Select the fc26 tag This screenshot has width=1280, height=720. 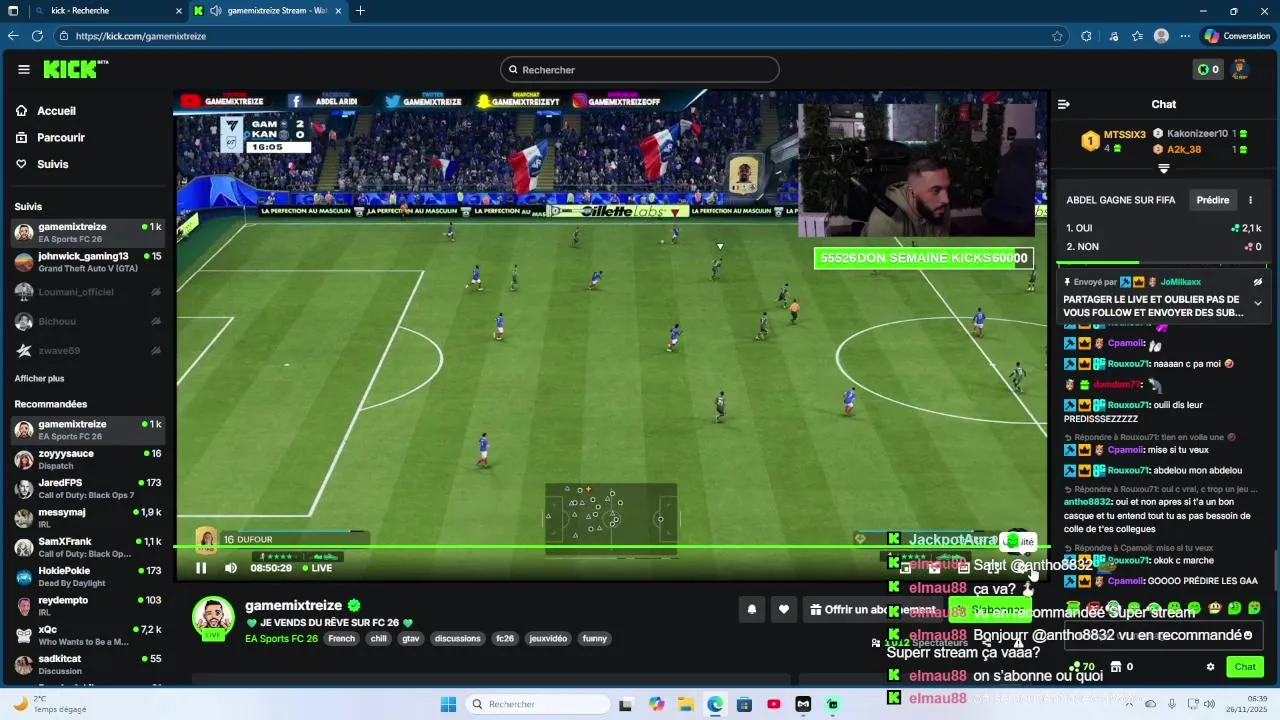click(505, 639)
